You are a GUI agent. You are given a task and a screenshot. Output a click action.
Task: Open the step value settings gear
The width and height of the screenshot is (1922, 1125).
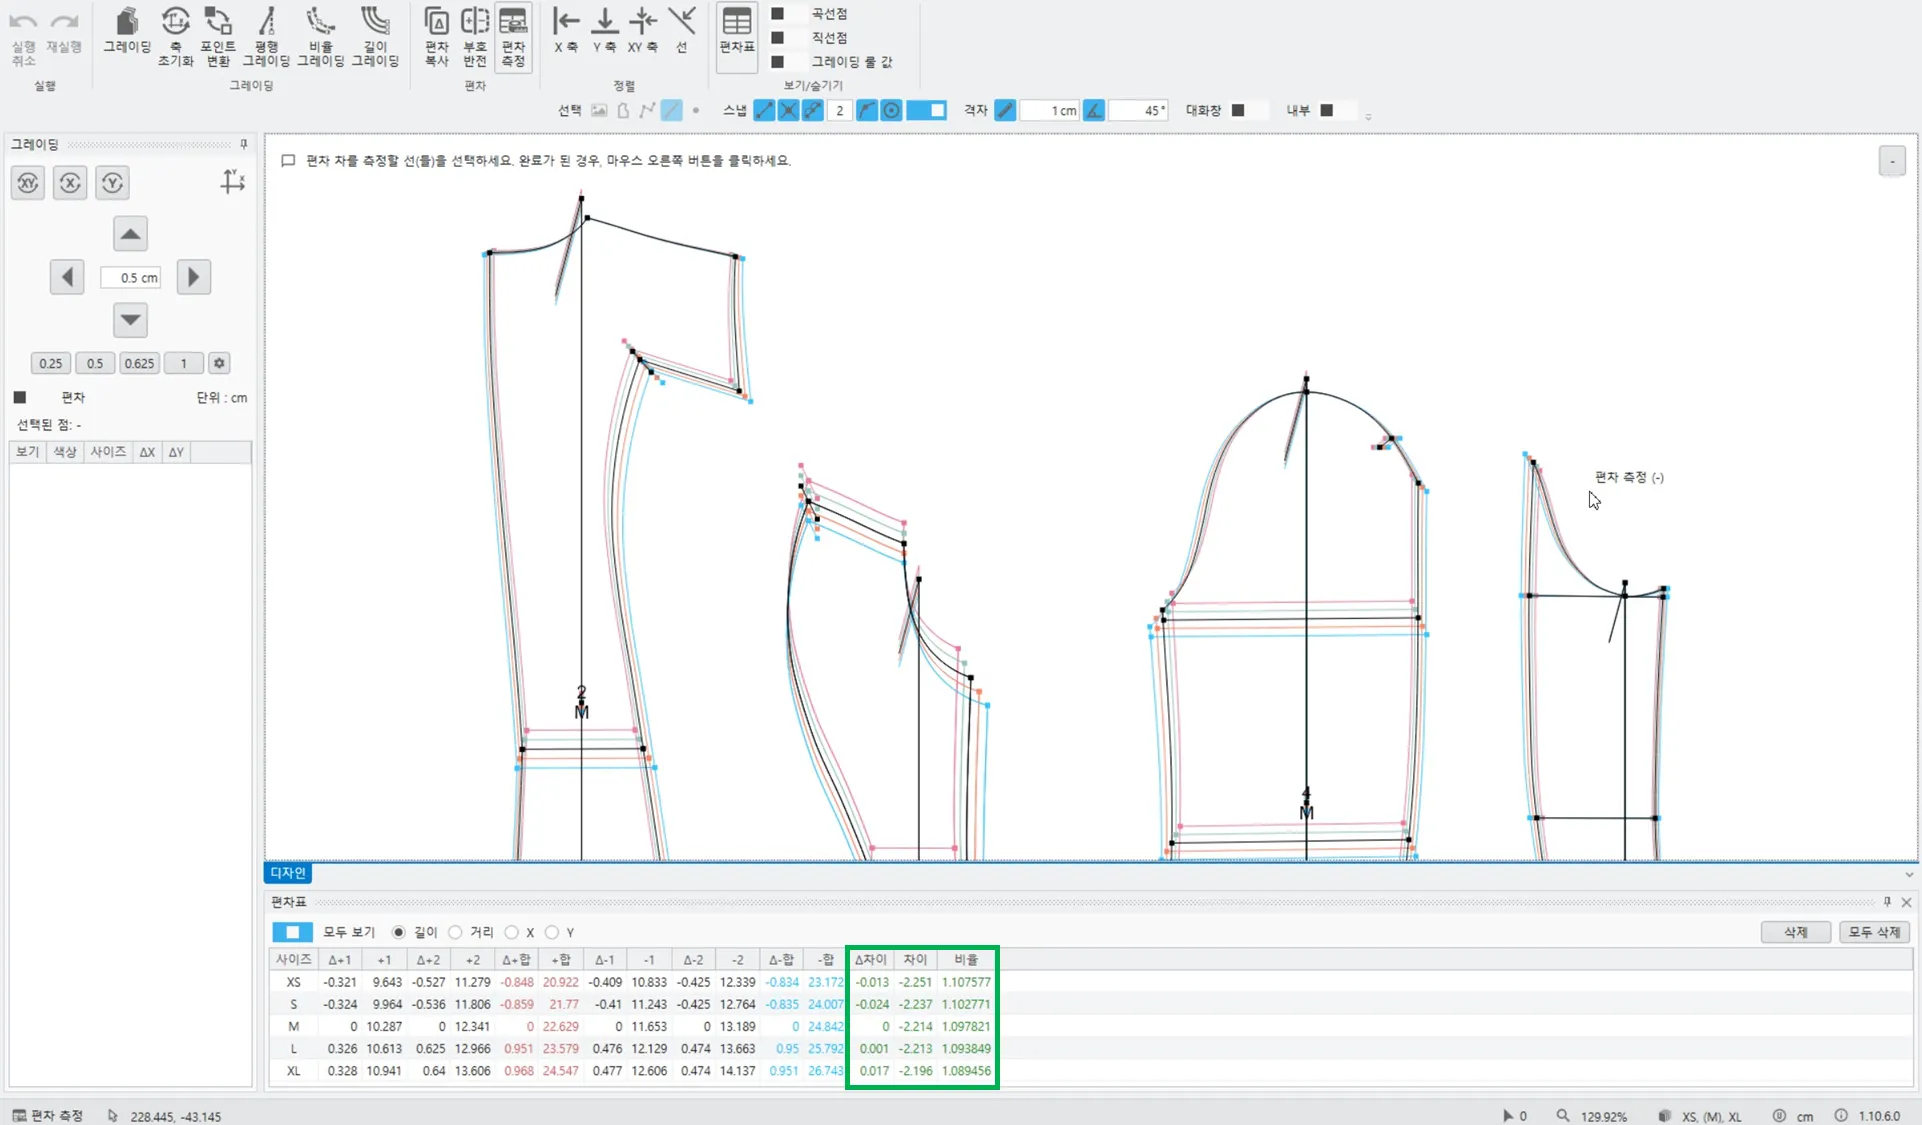[220, 363]
